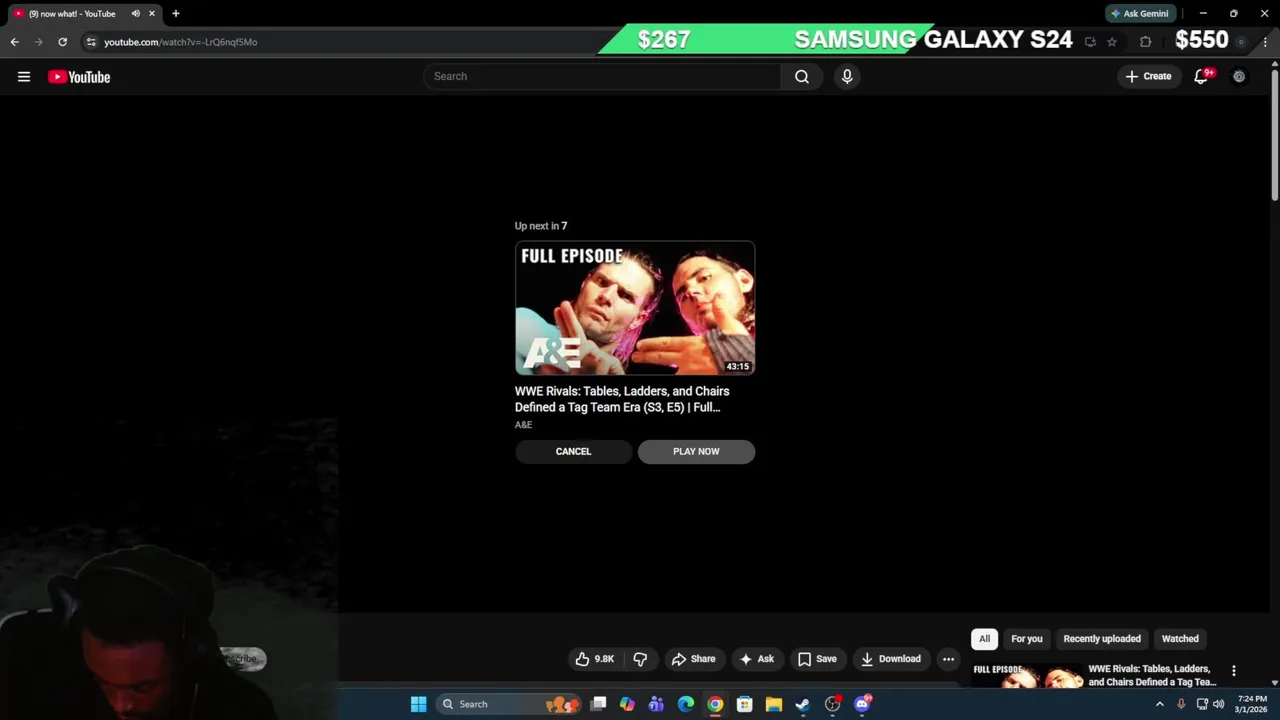This screenshot has width=1280, height=720.
Task: Show hidden system tray icons
Action: [1160, 704]
